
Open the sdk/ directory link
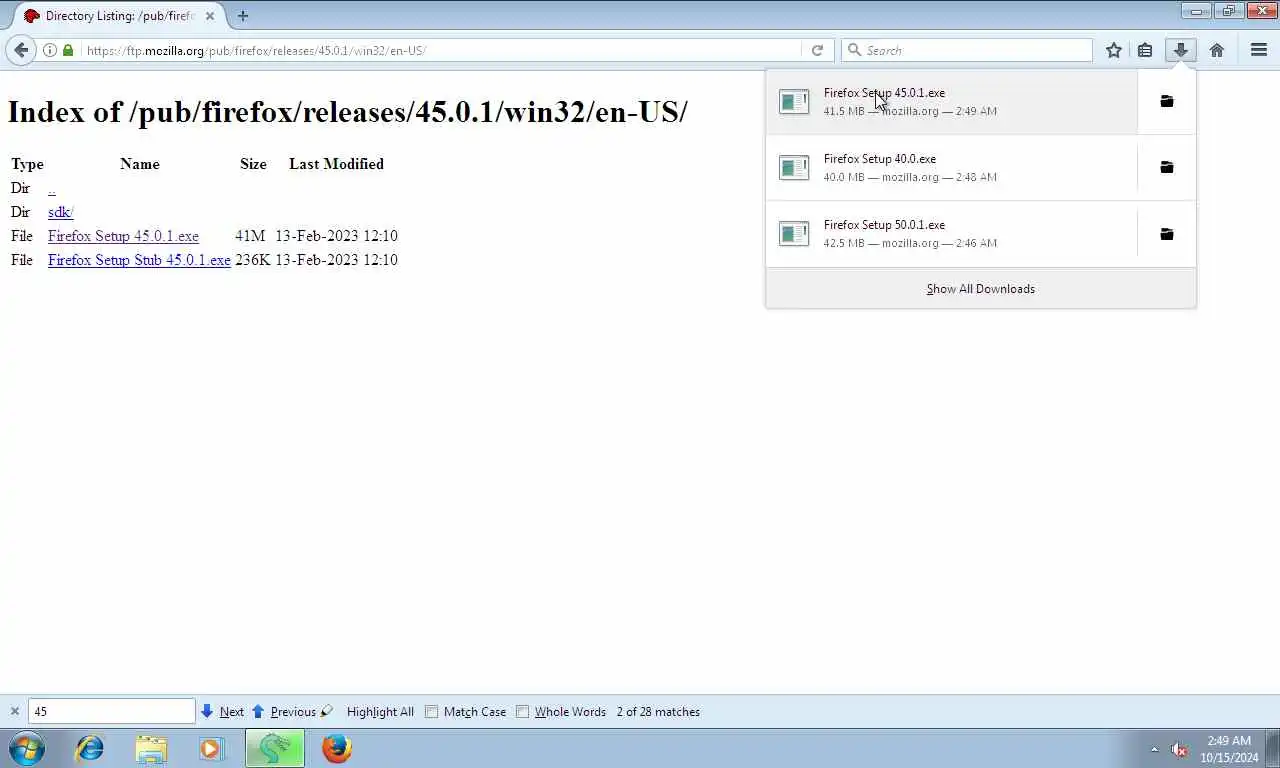pos(61,212)
